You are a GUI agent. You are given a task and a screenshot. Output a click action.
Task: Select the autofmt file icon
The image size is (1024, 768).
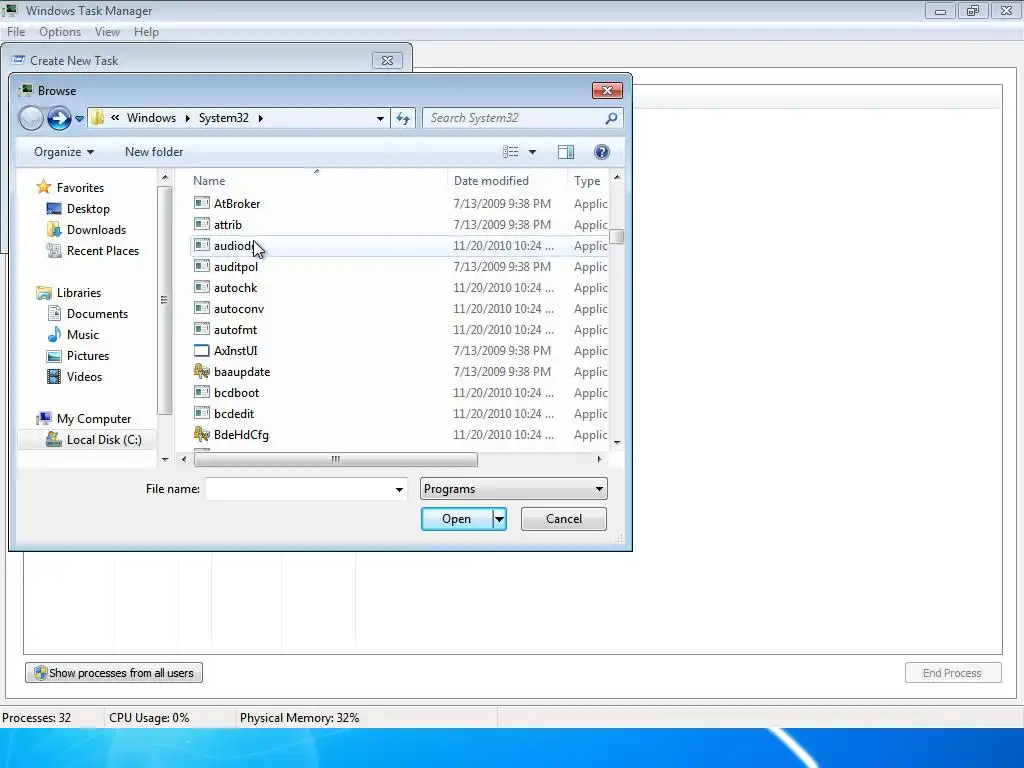[x=202, y=330]
